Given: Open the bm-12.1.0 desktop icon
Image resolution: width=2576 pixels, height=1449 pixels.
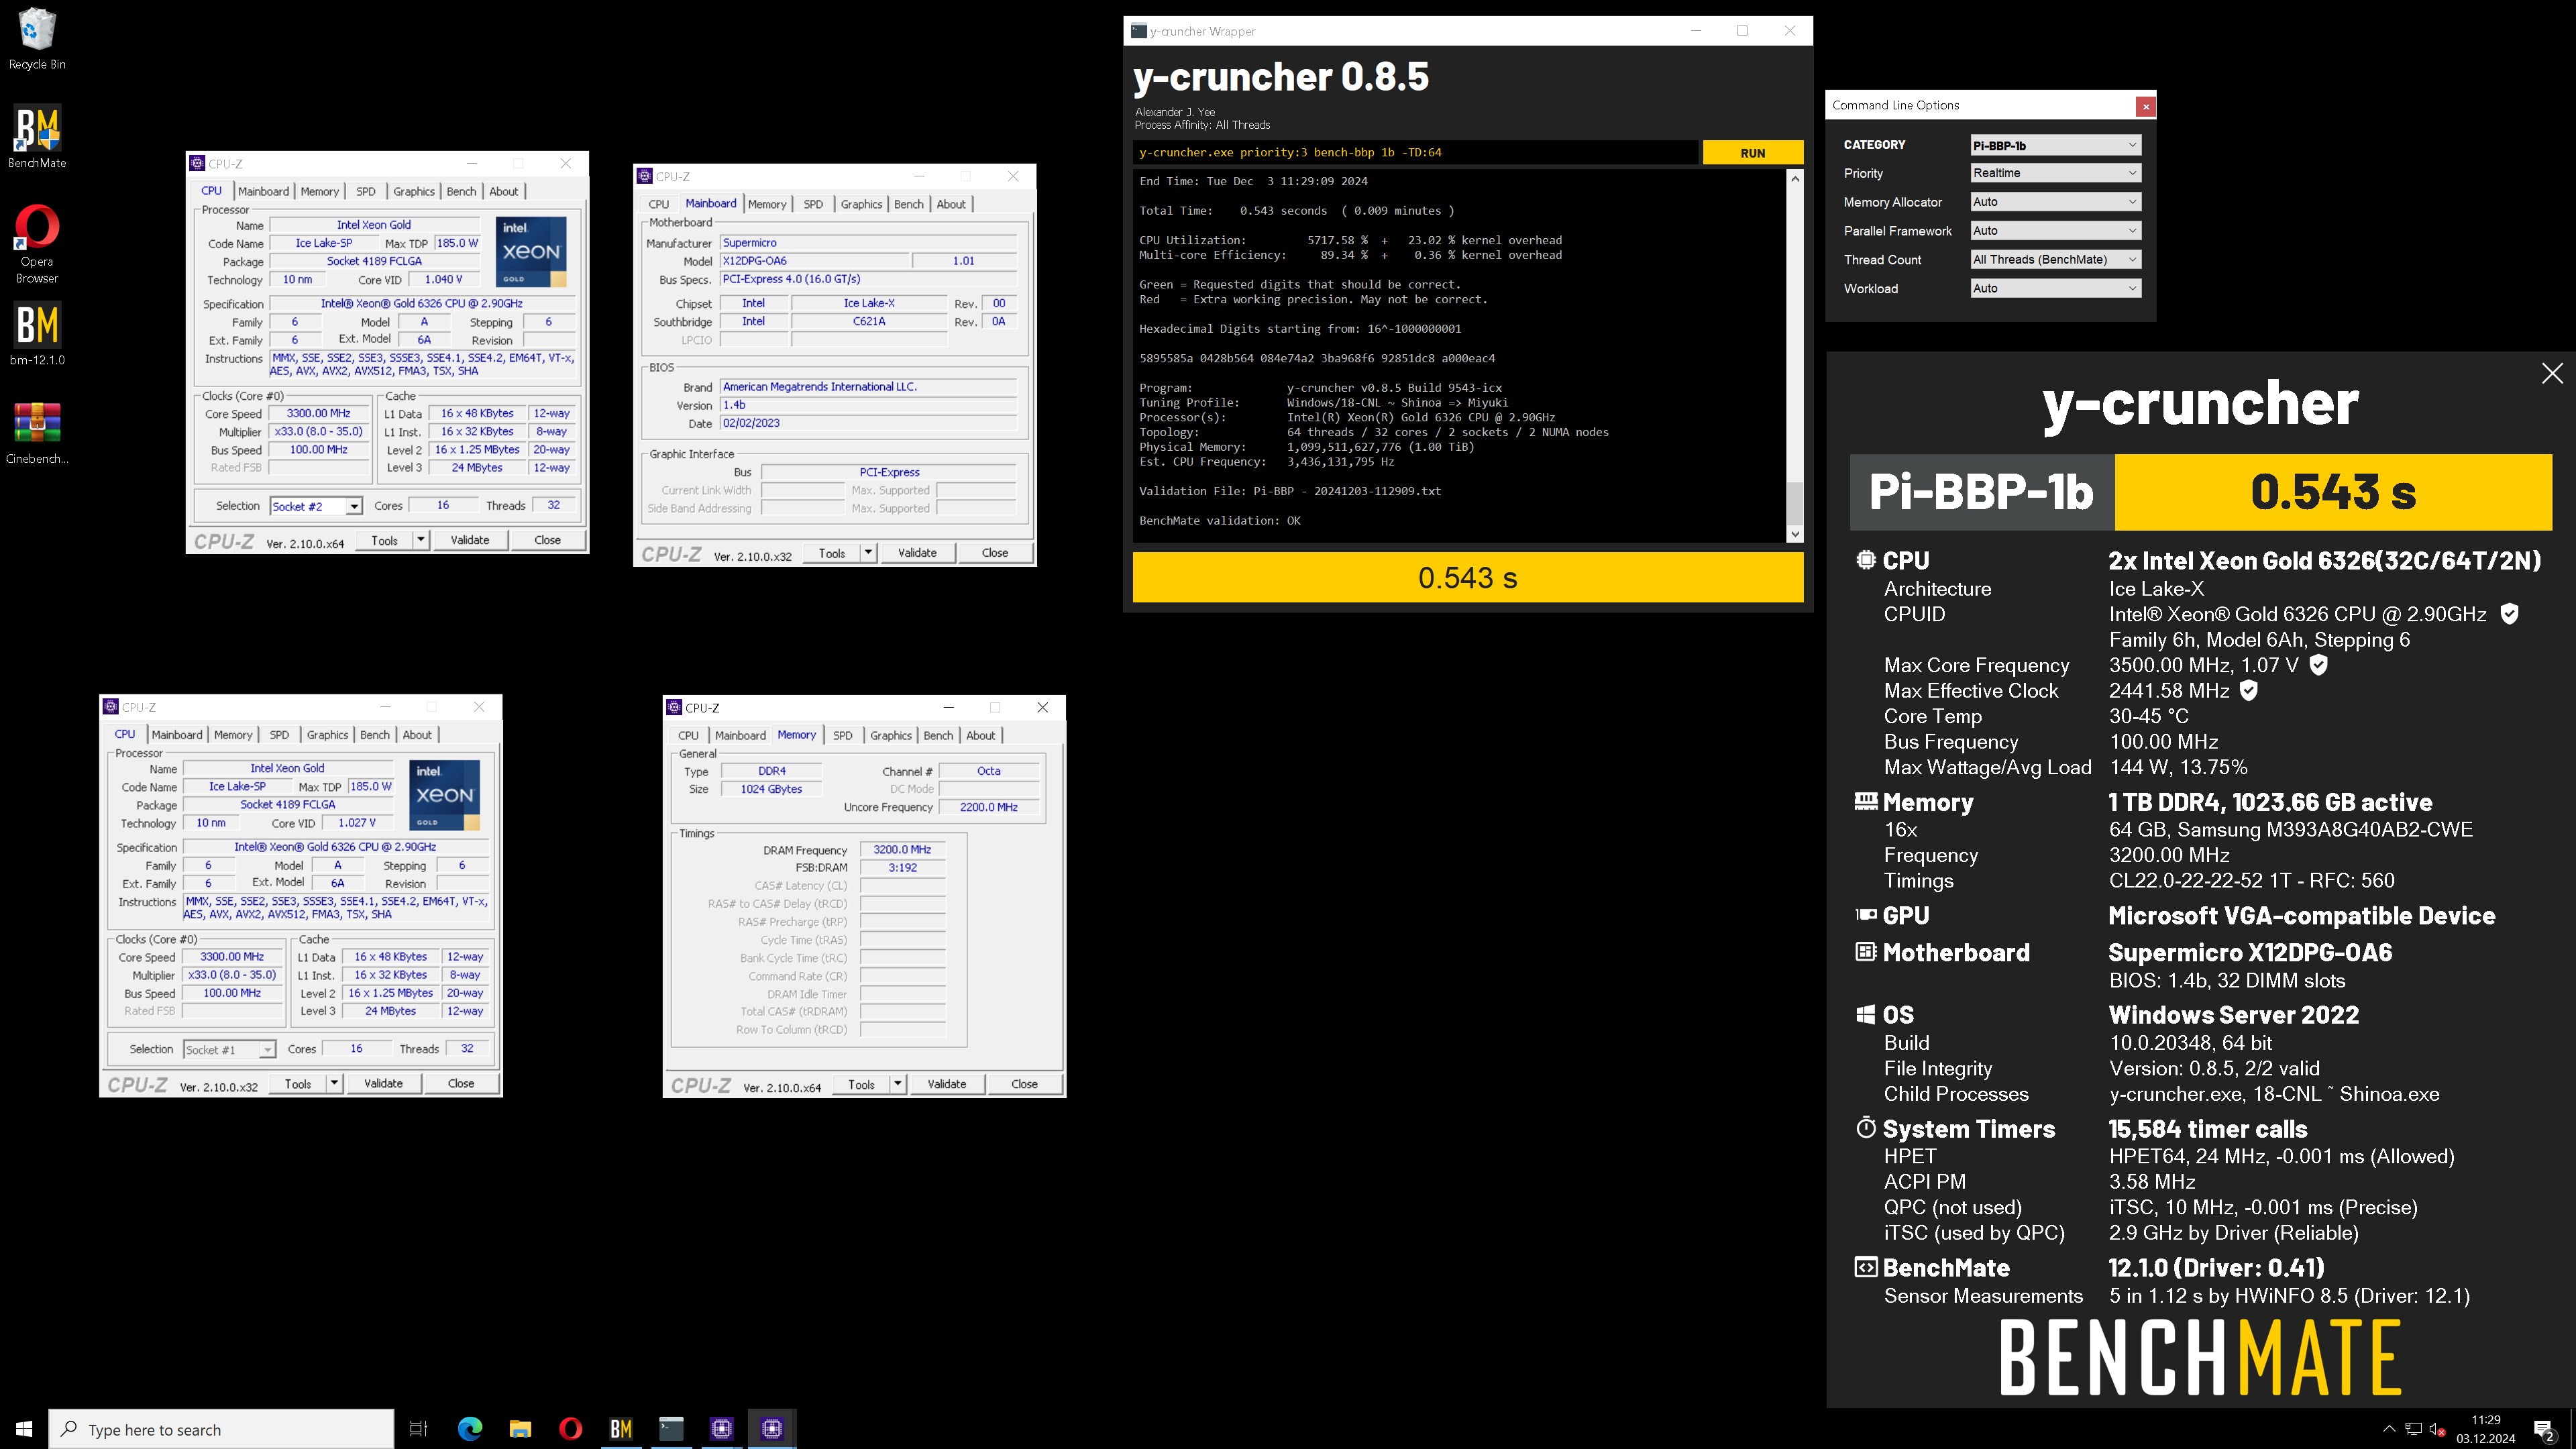Looking at the screenshot, I should pos(37,333).
